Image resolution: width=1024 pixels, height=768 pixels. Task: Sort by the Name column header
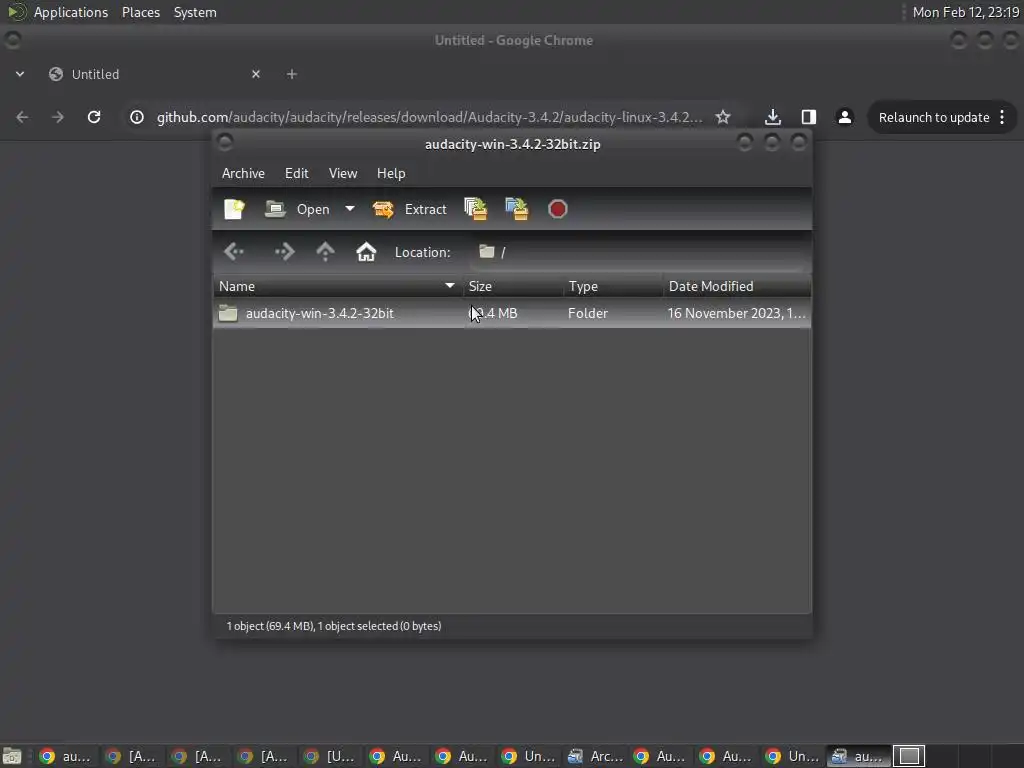click(x=338, y=286)
